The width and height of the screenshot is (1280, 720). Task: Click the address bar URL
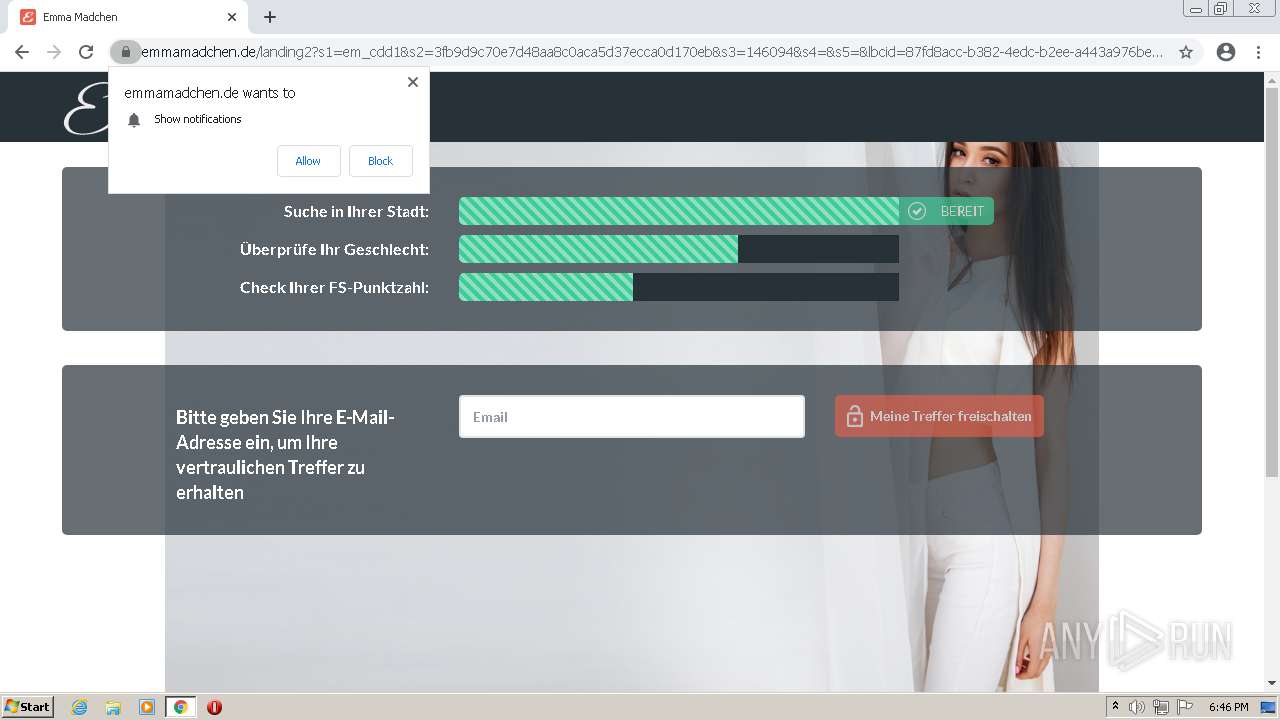coord(651,52)
